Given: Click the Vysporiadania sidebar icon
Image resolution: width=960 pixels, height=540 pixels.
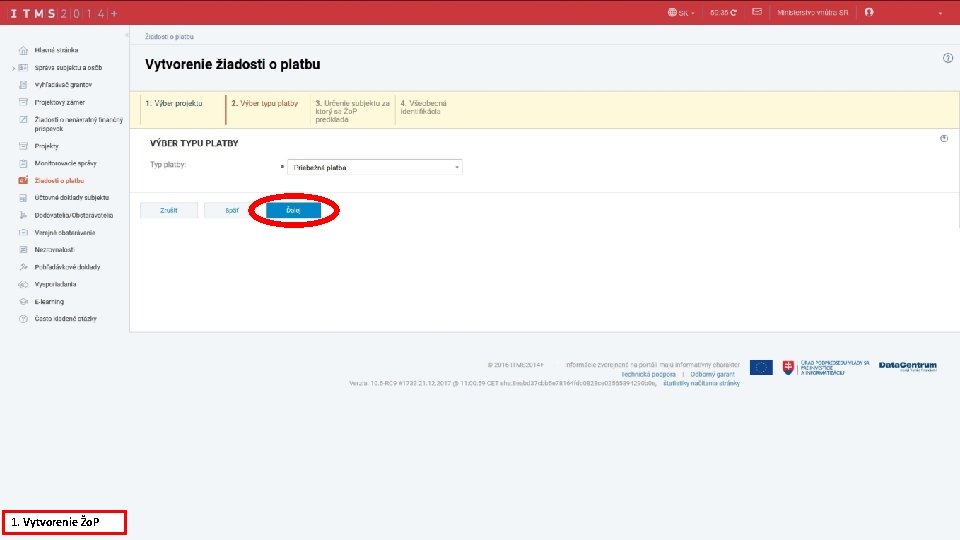Looking at the screenshot, I should pos(23,284).
